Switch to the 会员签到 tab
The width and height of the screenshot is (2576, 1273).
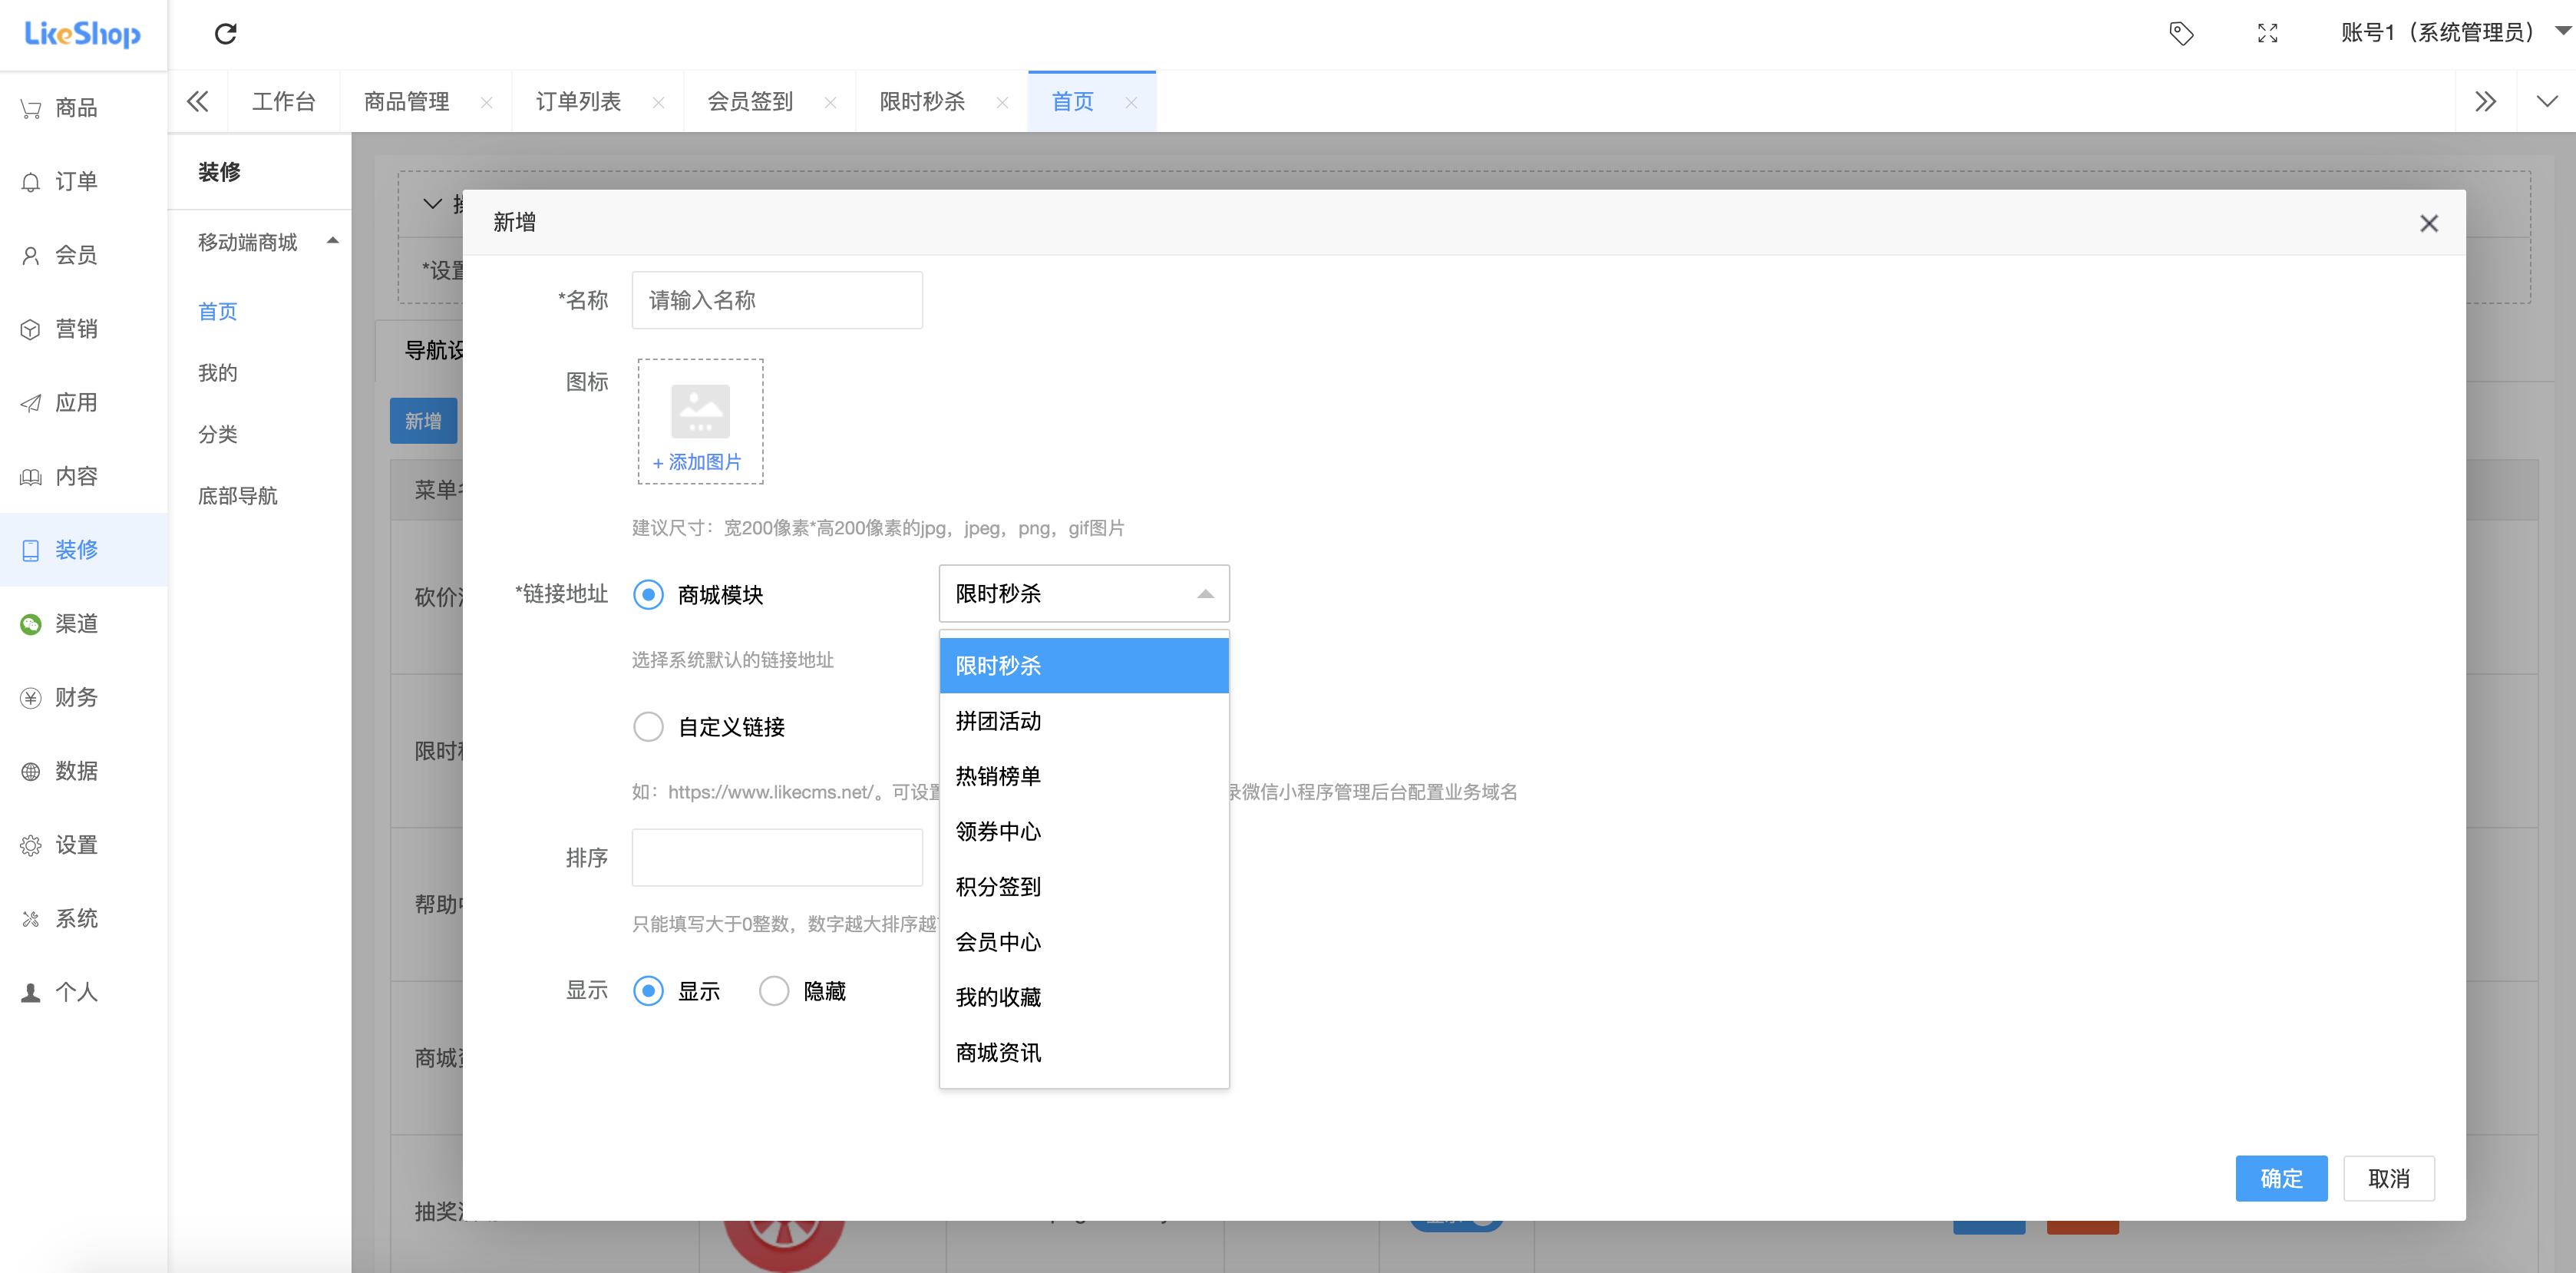[749, 101]
